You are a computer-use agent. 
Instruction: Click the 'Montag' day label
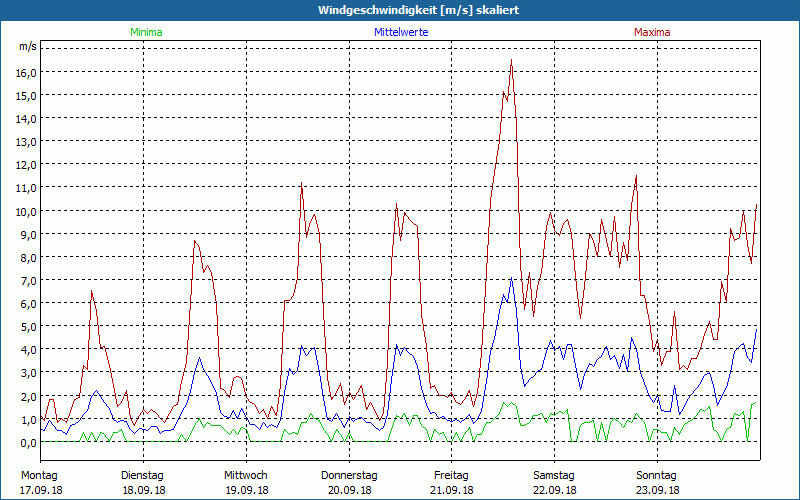[x=39, y=476]
